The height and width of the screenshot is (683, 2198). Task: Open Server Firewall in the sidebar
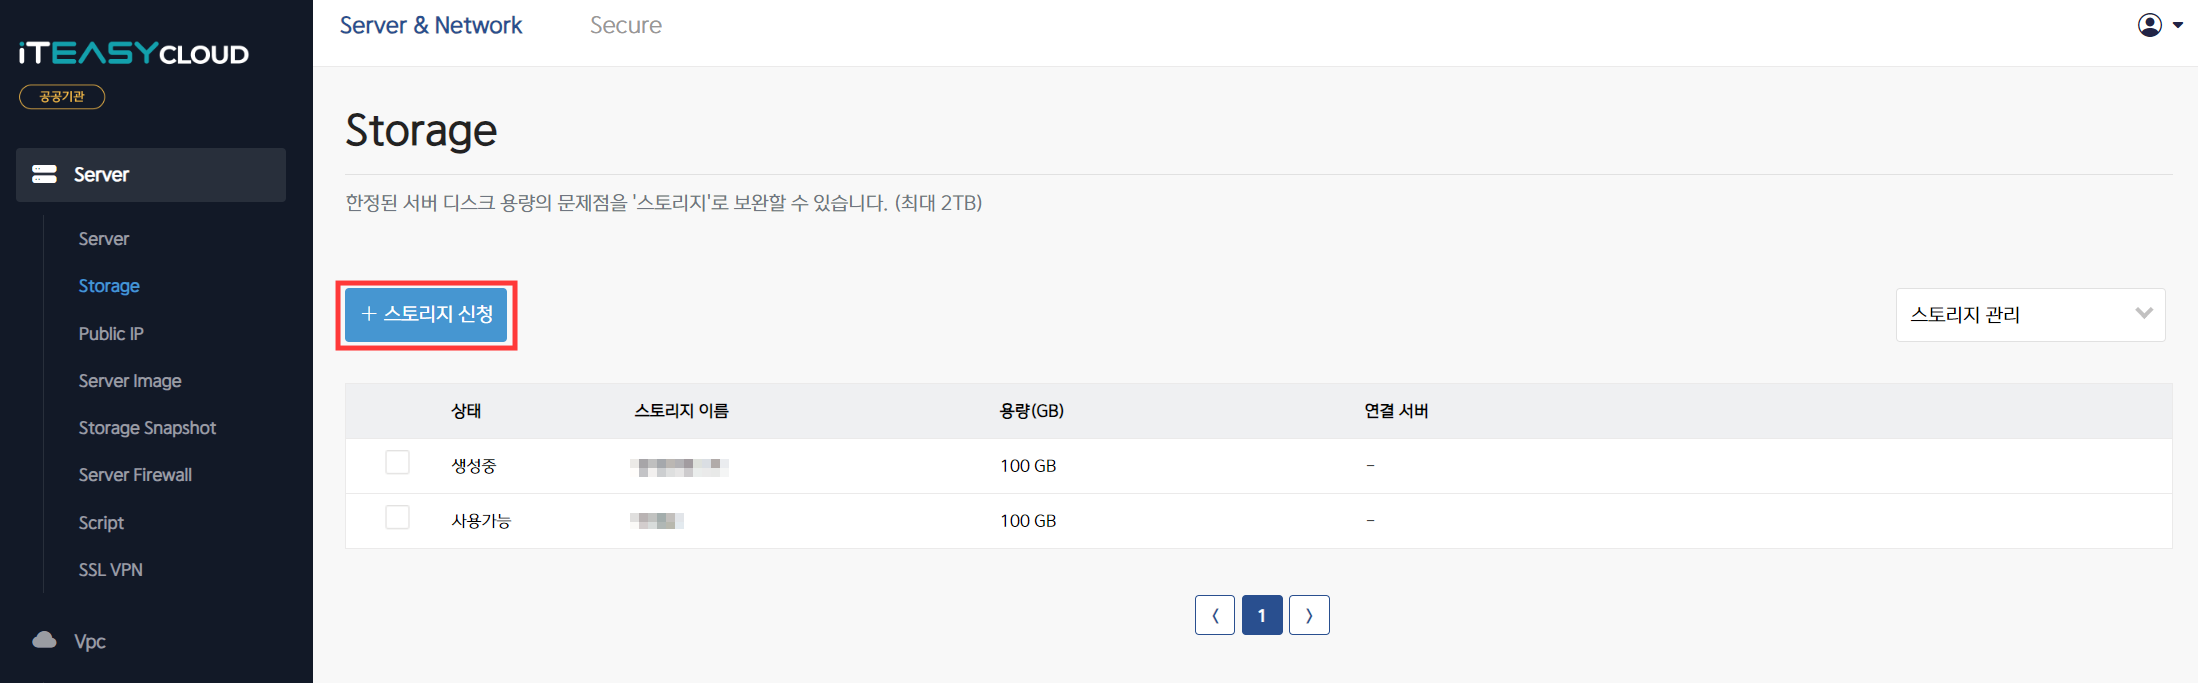(x=135, y=475)
